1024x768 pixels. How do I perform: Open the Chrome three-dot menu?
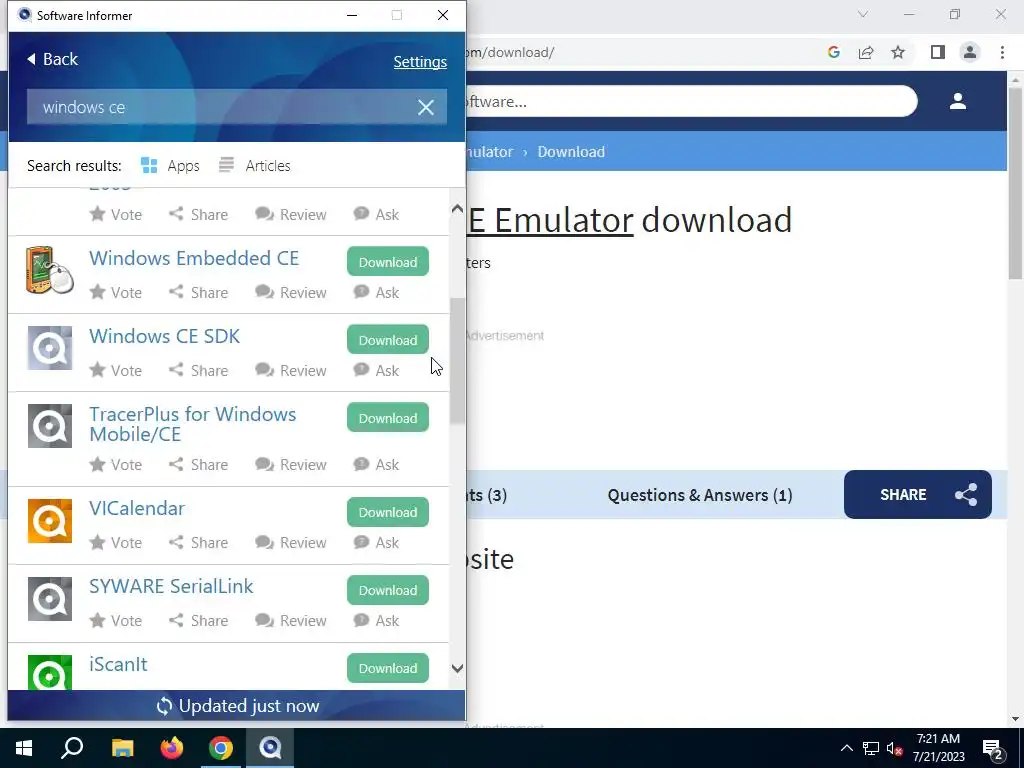coord(1002,52)
